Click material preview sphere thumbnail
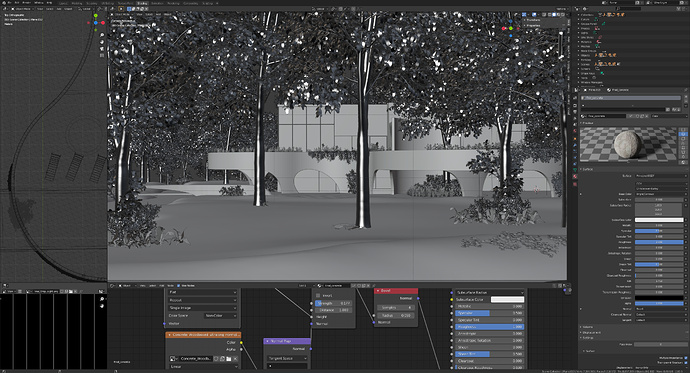 (628, 144)
